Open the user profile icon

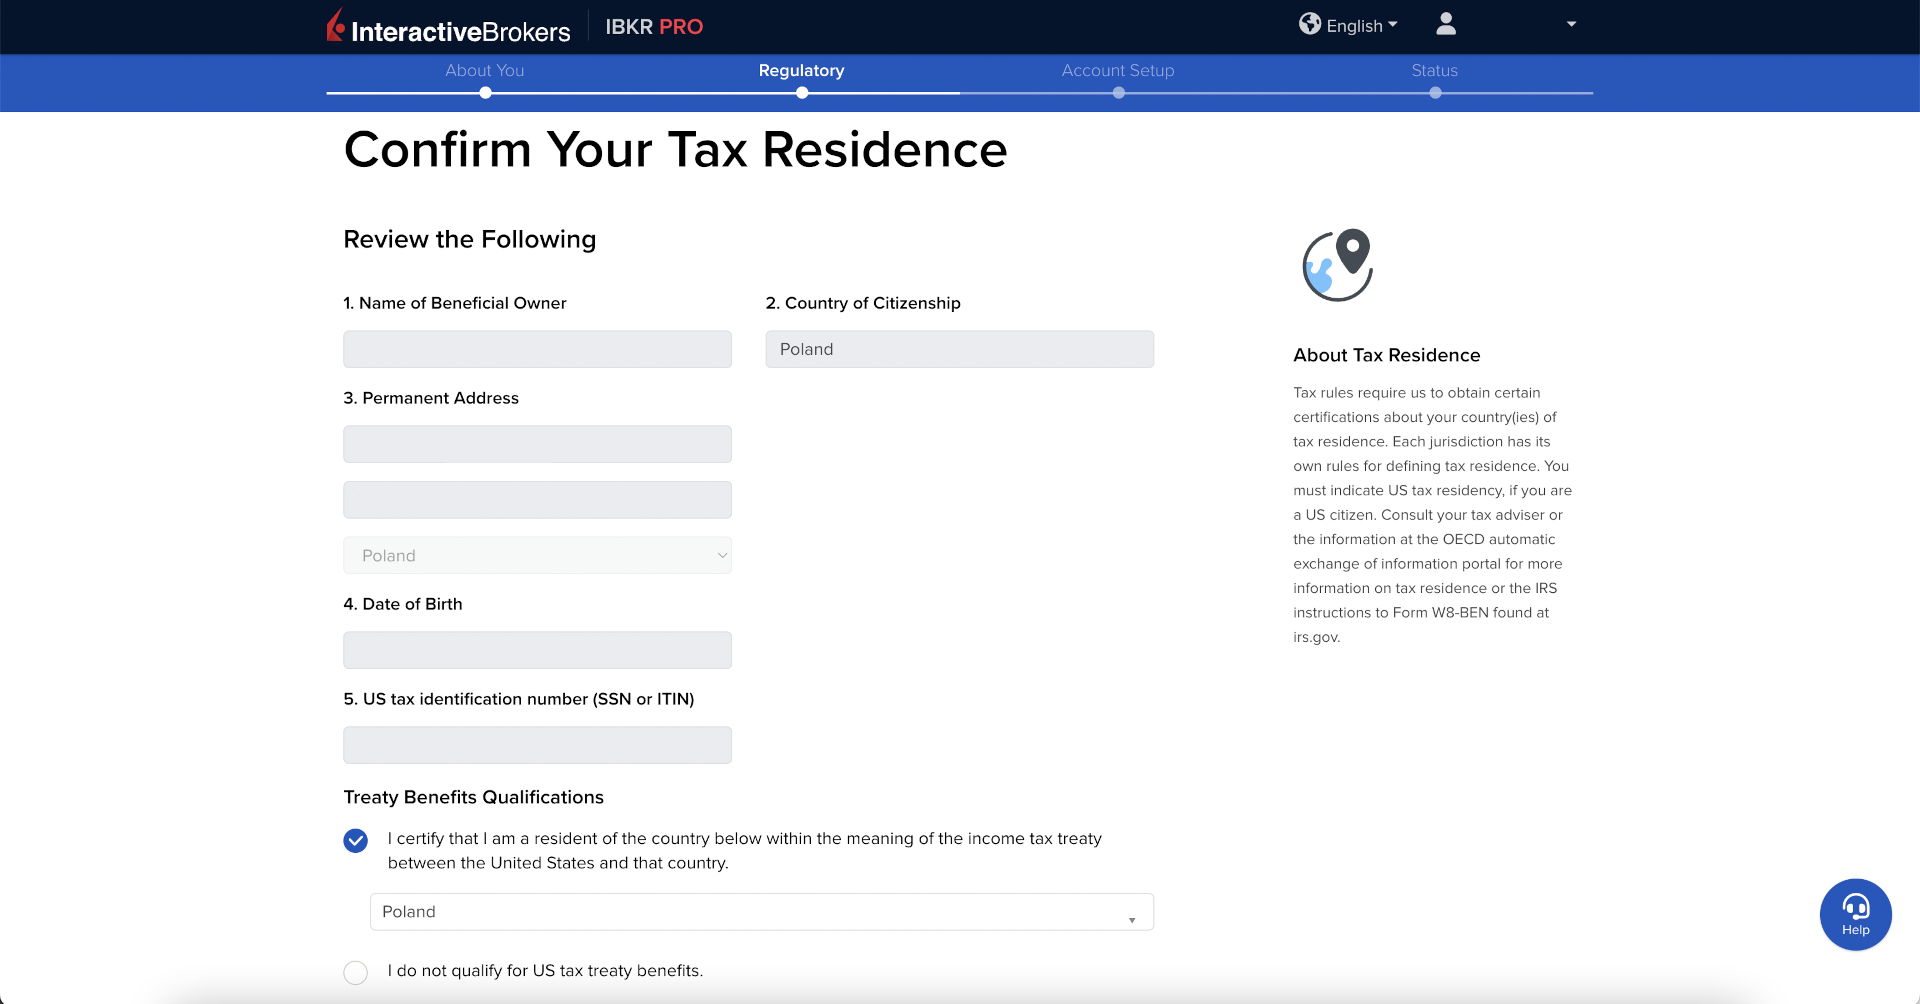pos(1445,24)
